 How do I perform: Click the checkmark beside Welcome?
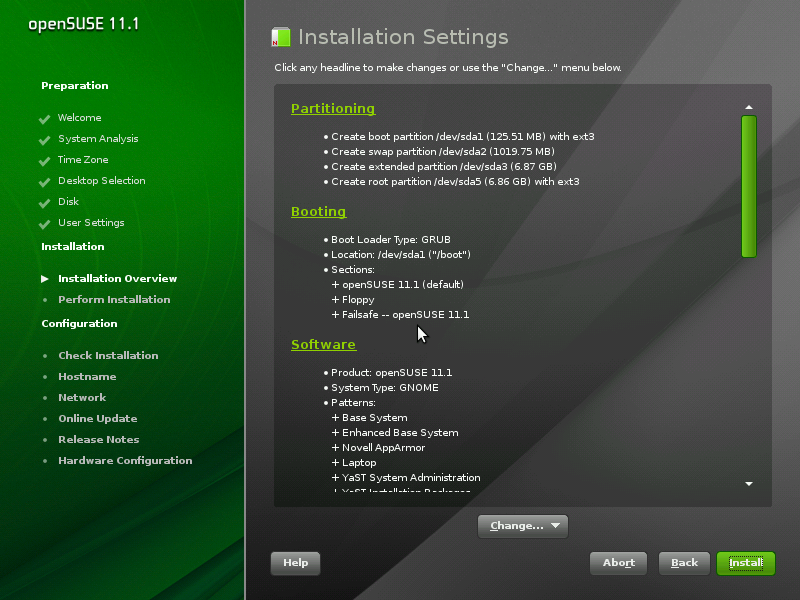coord(45,119)
